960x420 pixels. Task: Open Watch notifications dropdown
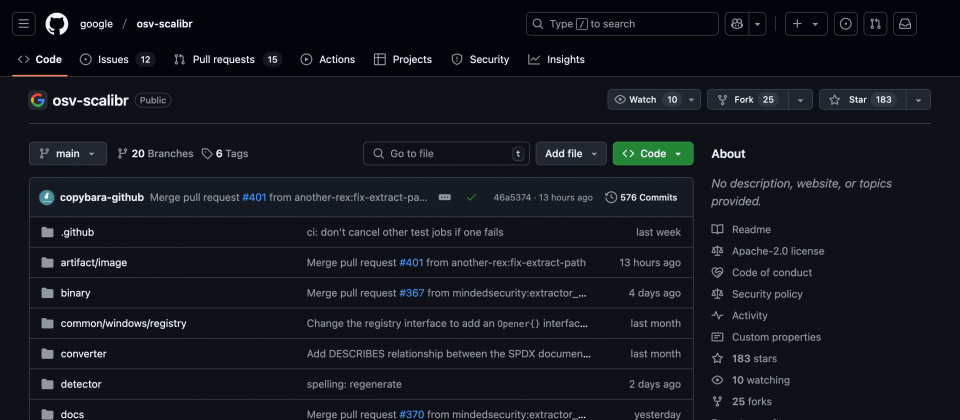point(691,99)
